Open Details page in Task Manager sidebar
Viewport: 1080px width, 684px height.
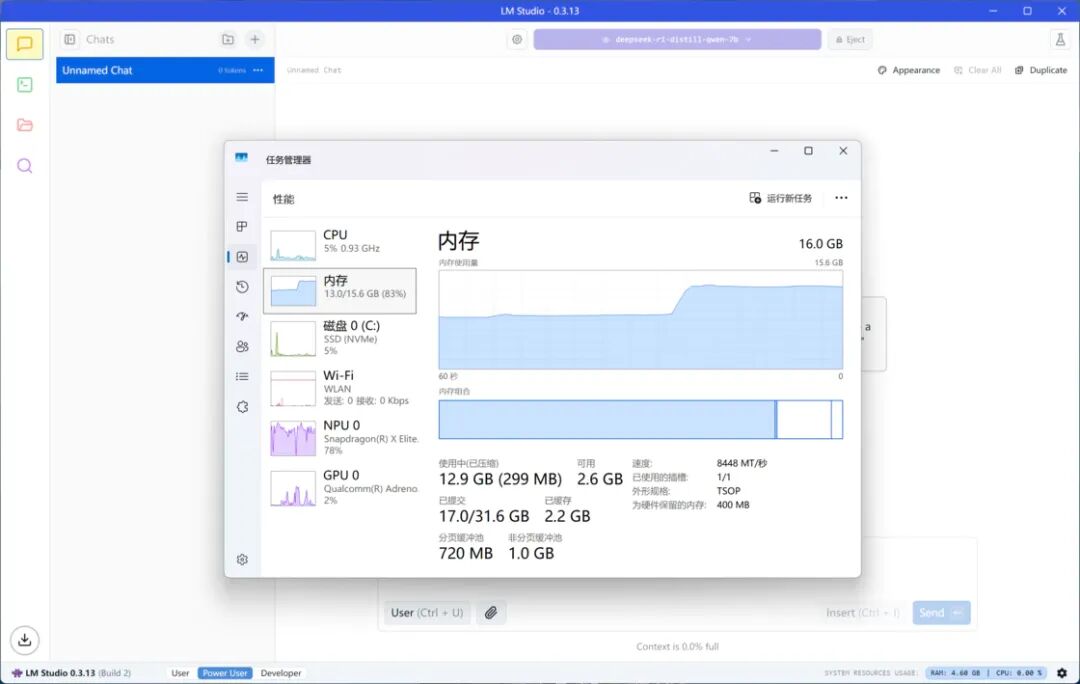242,376
